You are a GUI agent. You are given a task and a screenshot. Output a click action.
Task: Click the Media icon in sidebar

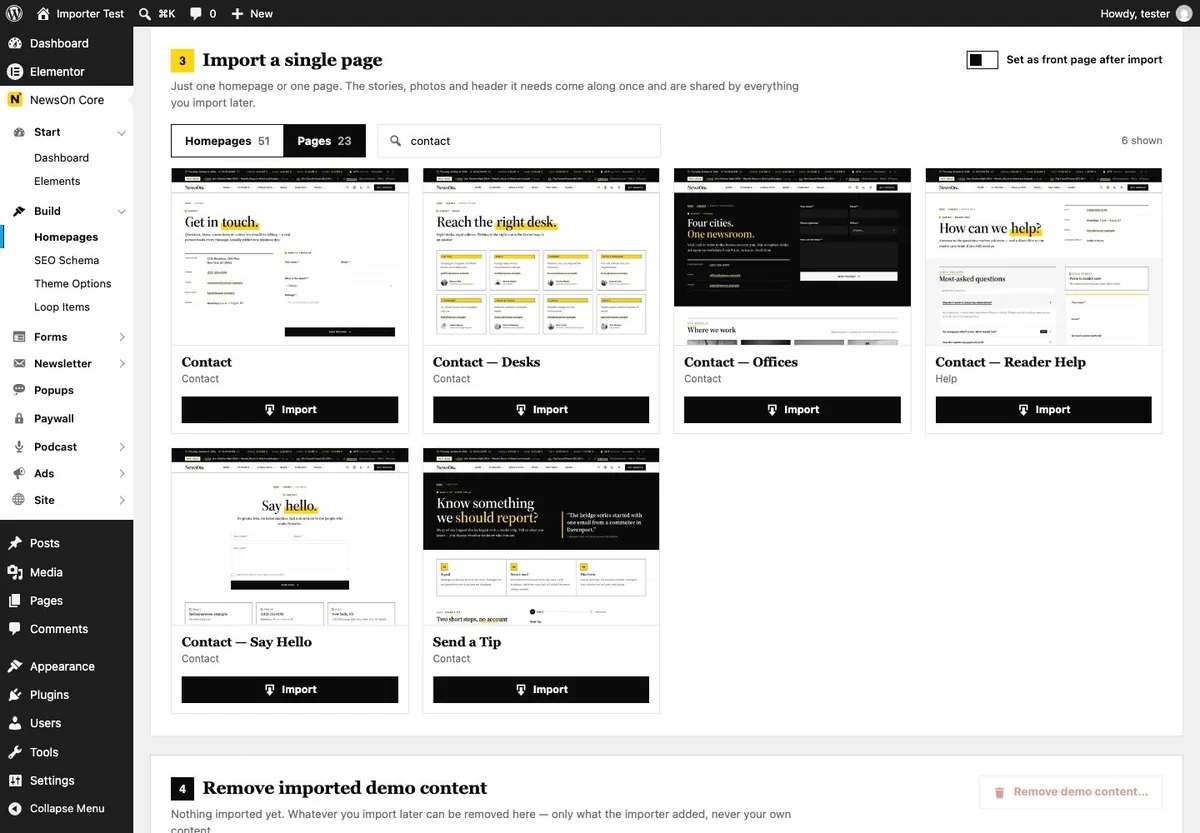tap(15, 572)
